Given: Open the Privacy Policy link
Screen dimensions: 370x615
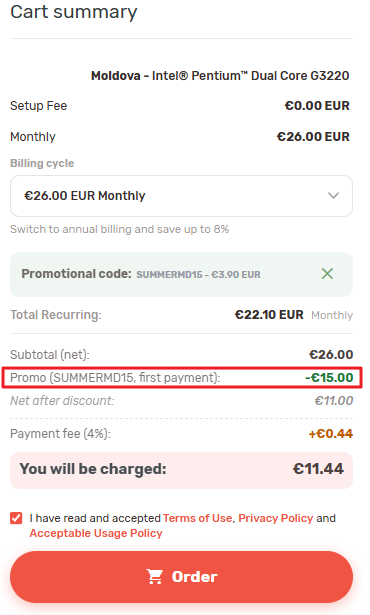Looking at the screenshot, I should coord(275,518).
